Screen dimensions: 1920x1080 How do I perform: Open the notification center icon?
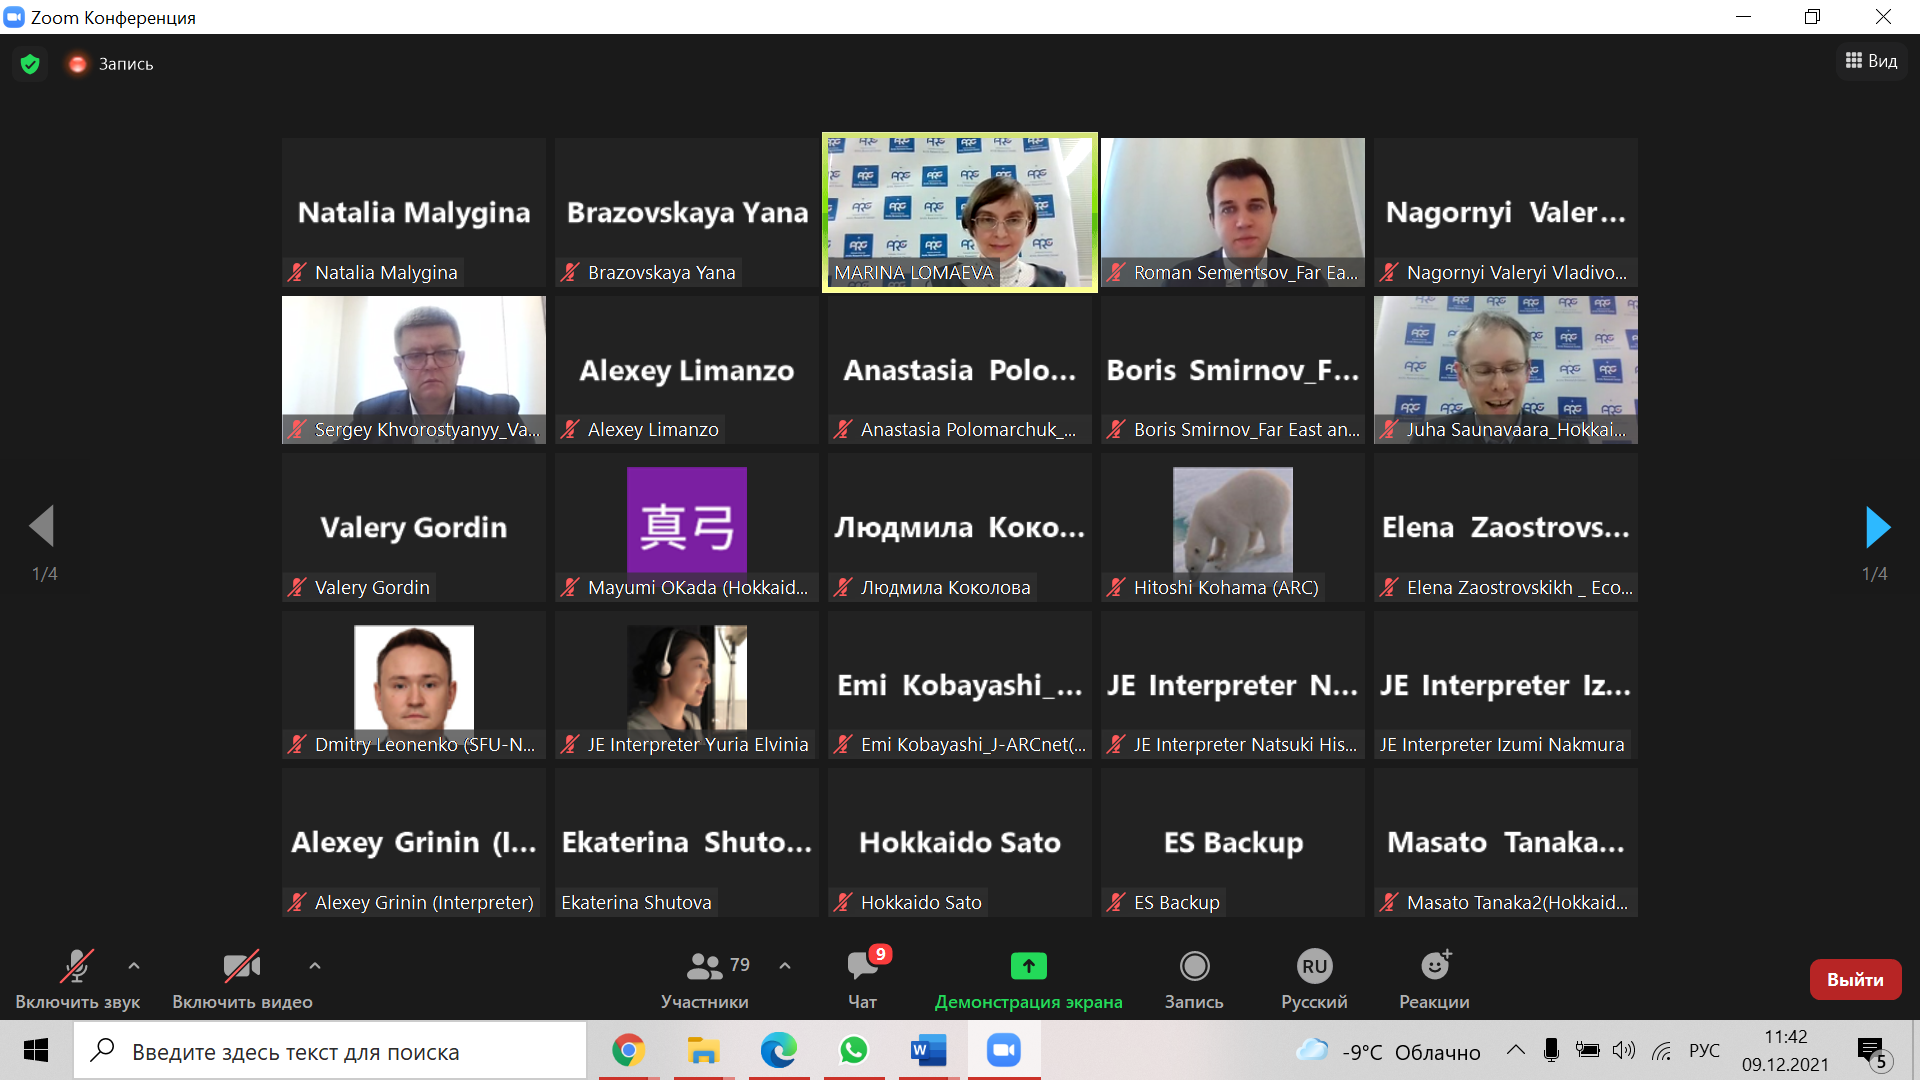tap(1872, 1051)
